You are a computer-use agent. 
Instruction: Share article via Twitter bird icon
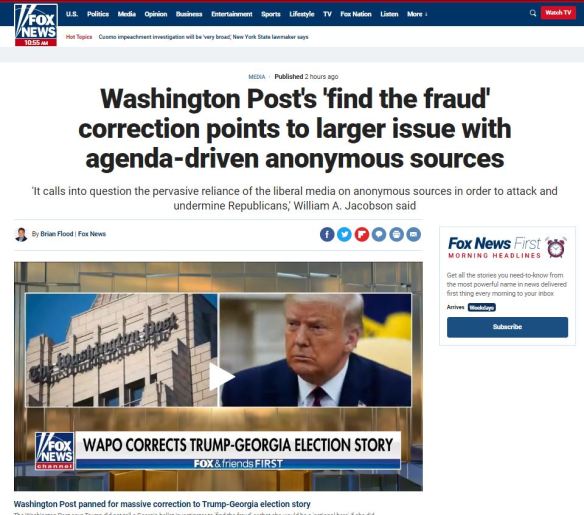pyautogui.click(x=345, y=234)
